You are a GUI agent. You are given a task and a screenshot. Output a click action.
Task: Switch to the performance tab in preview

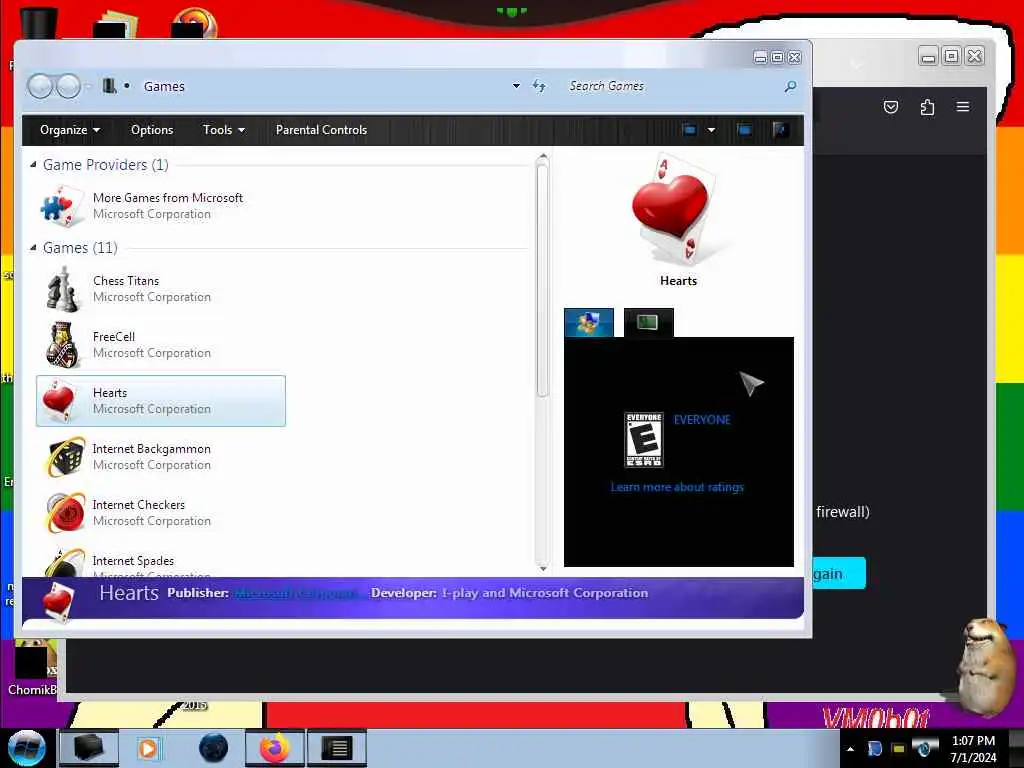pos(648,323)
